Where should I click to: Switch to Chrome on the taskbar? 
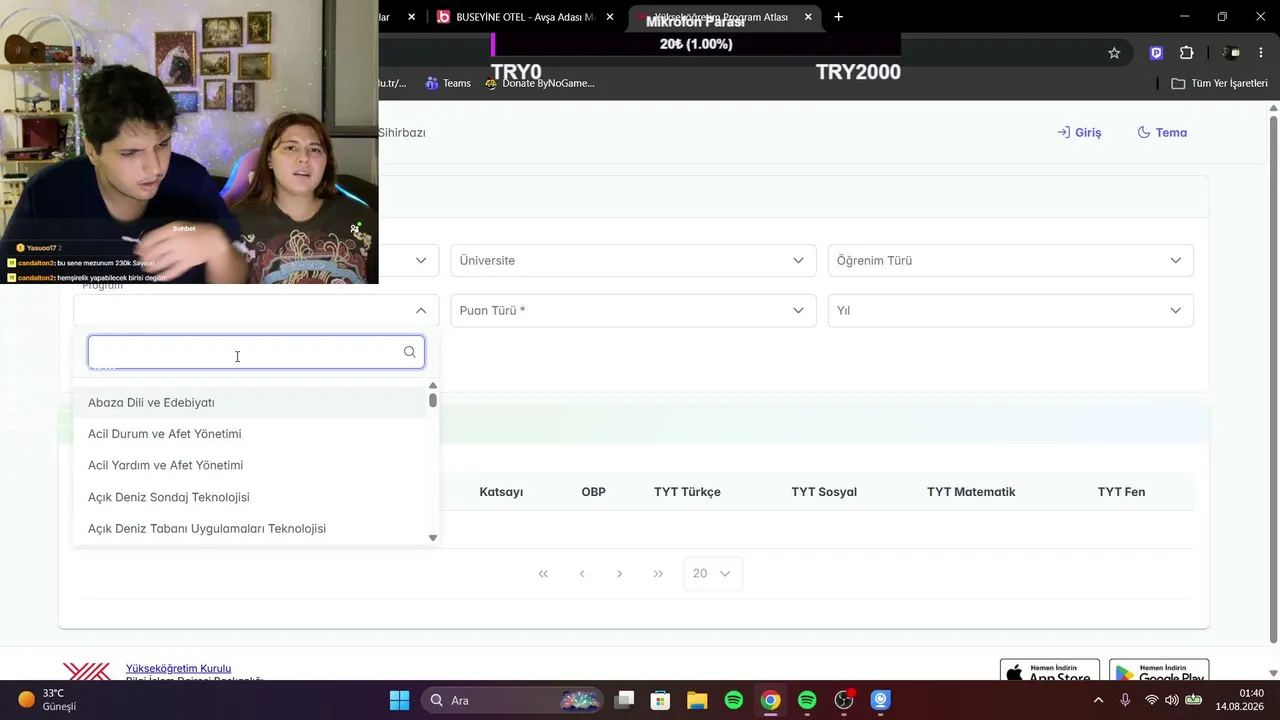[x=770, y=700]
